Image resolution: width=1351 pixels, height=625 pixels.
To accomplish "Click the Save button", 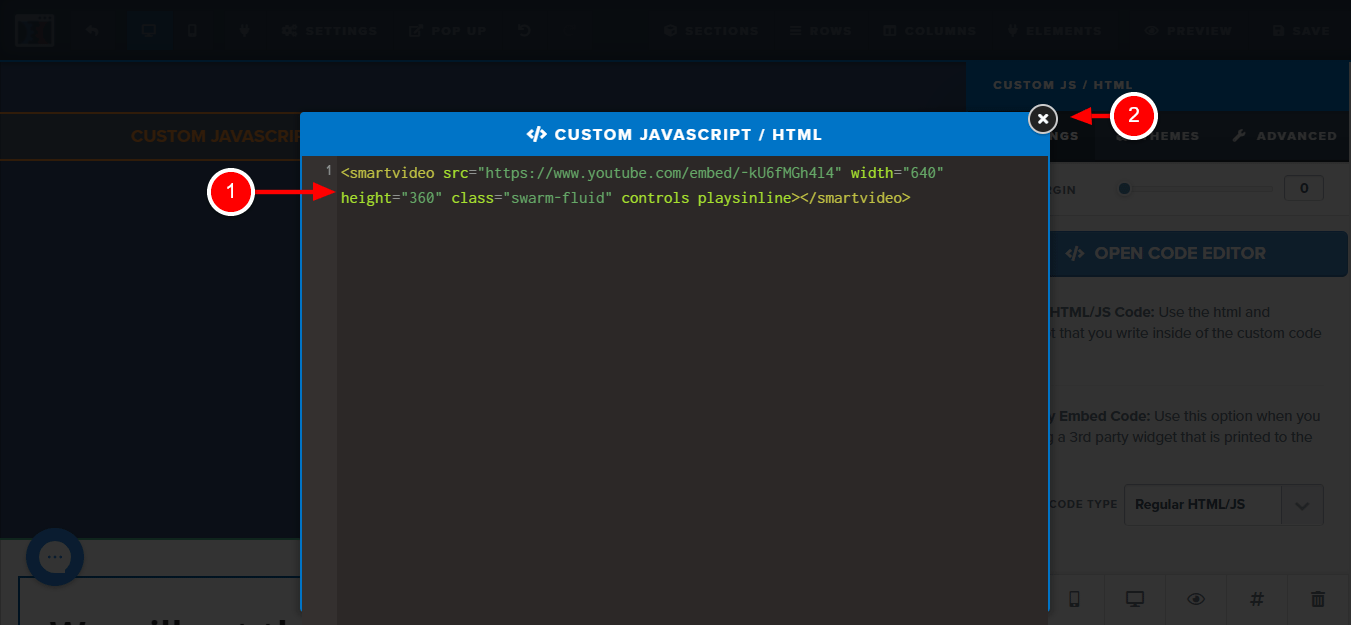I will point(1300,31).
